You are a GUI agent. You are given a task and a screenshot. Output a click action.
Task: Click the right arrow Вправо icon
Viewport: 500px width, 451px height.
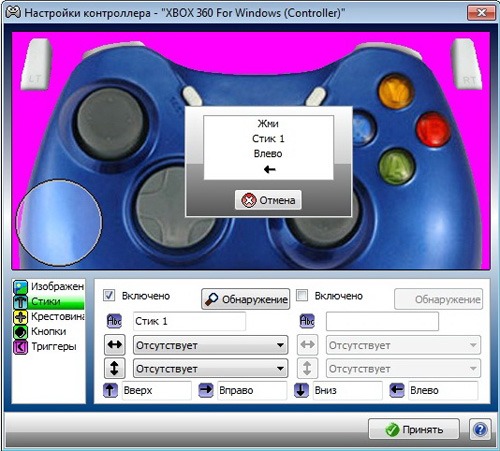(206, 390)
